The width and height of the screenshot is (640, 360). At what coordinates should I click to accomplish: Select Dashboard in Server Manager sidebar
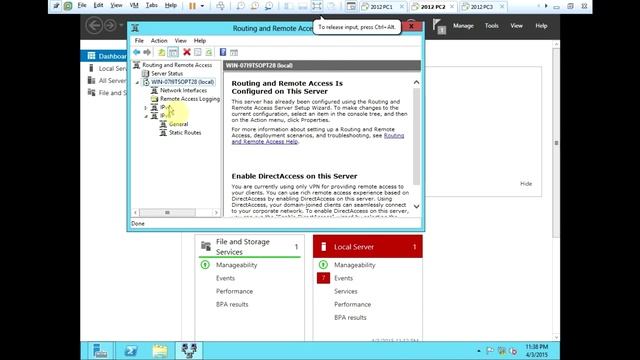click(x=104, y=56)
